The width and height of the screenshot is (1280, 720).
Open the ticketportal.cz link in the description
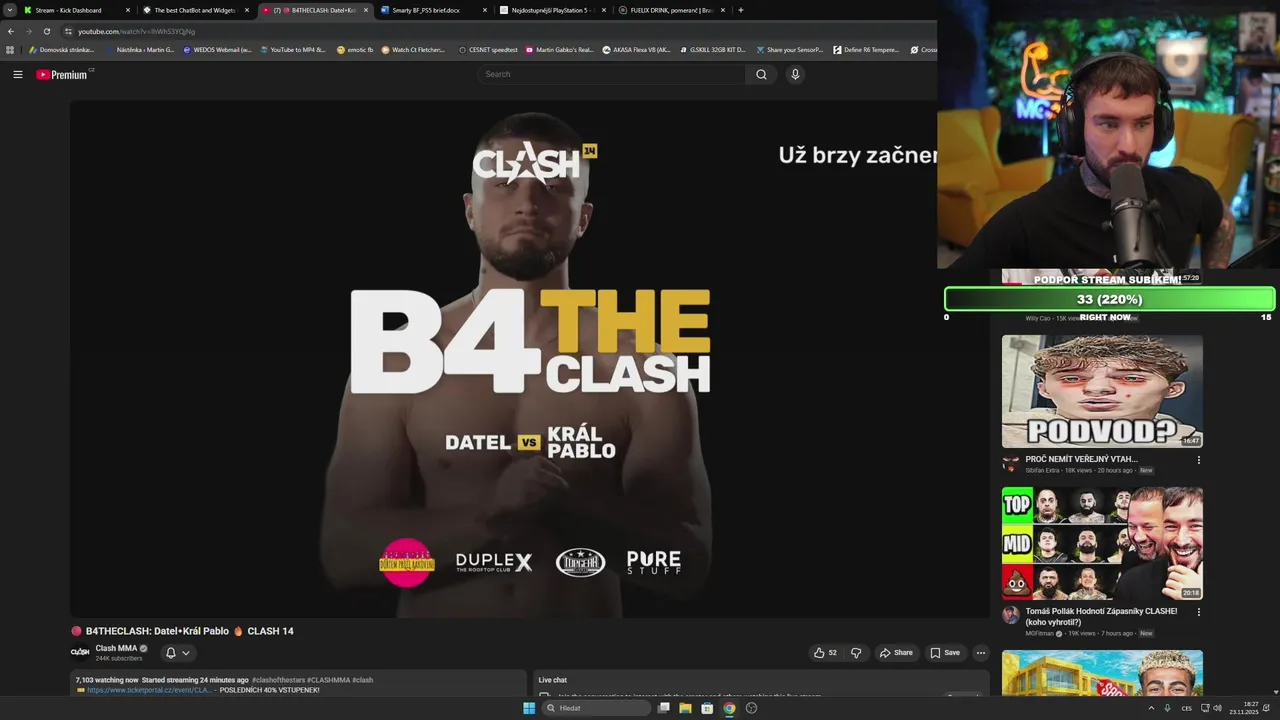click(149, 690)
